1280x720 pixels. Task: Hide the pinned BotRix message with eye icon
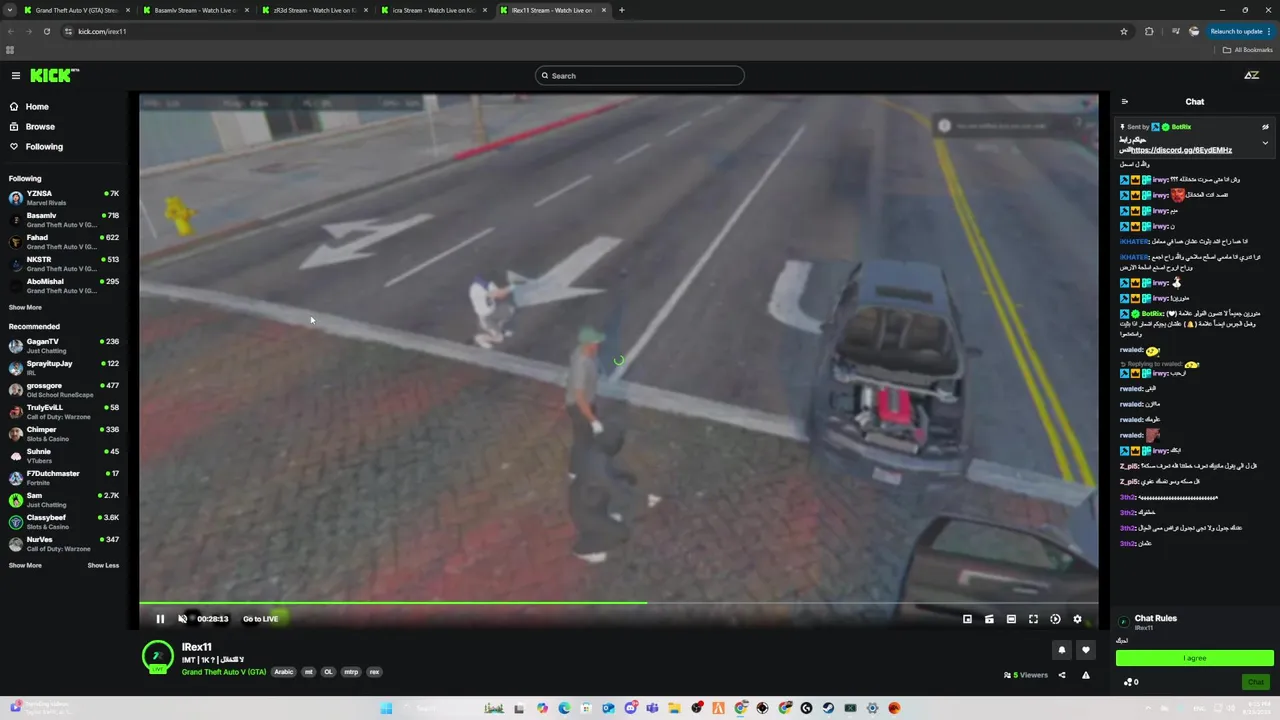1265,127
